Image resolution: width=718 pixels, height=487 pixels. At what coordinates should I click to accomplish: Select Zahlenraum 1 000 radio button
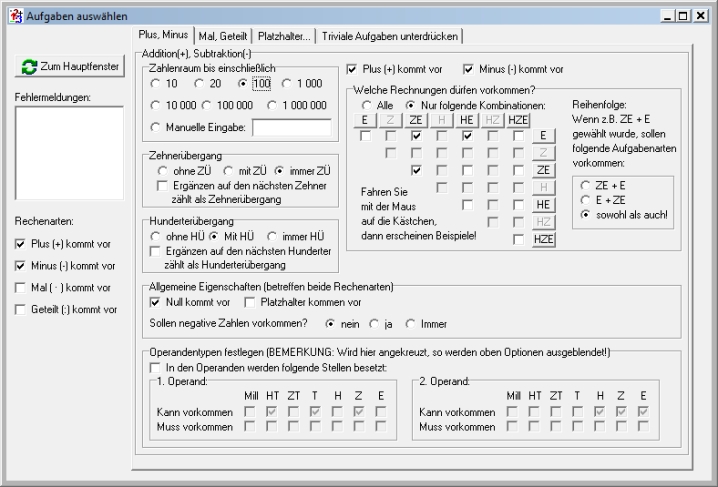[288, 84]
